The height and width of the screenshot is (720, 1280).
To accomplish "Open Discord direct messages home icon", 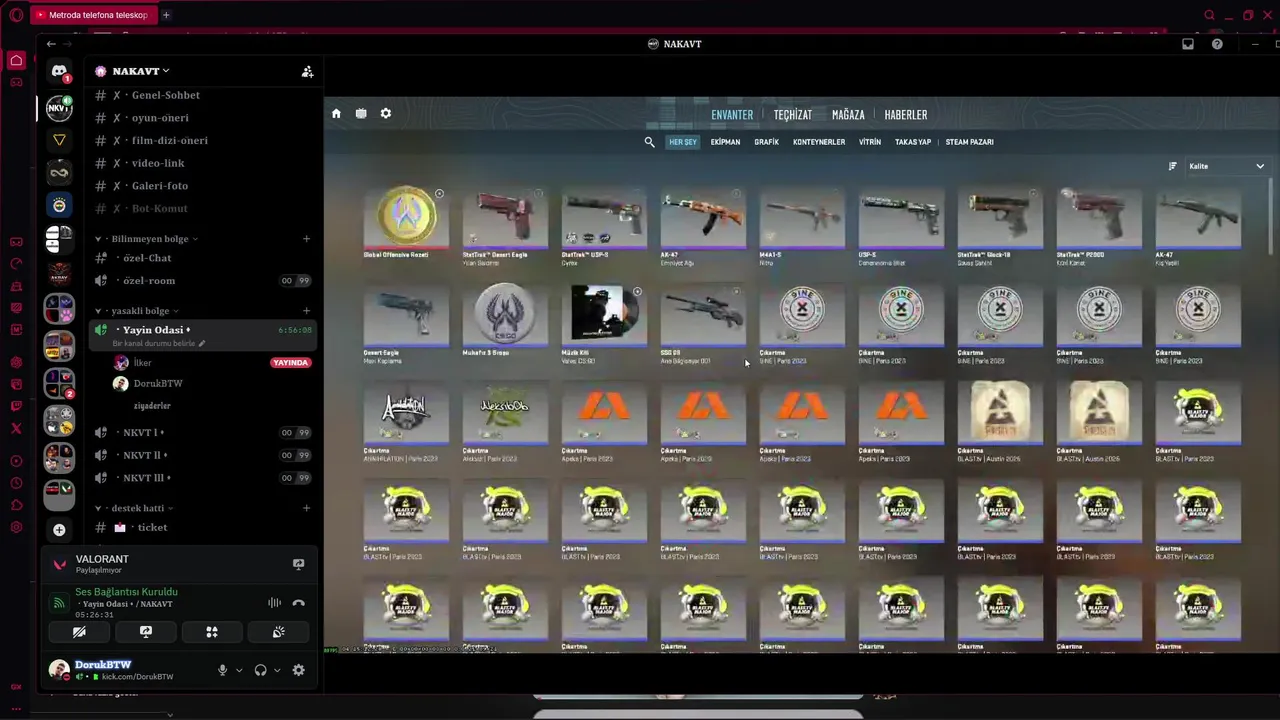I will coord(59,72).
